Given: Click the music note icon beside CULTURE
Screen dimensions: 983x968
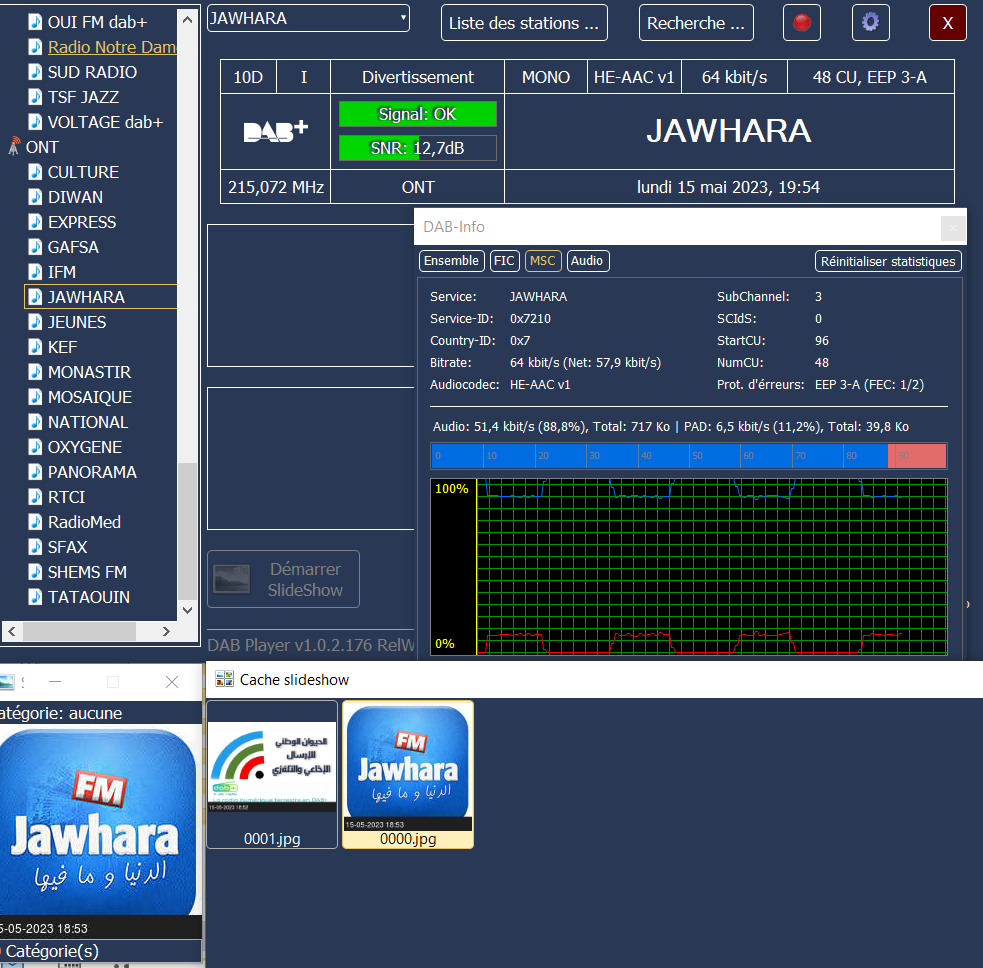Looking at the screenshot, I should click(x=35, y=172).
